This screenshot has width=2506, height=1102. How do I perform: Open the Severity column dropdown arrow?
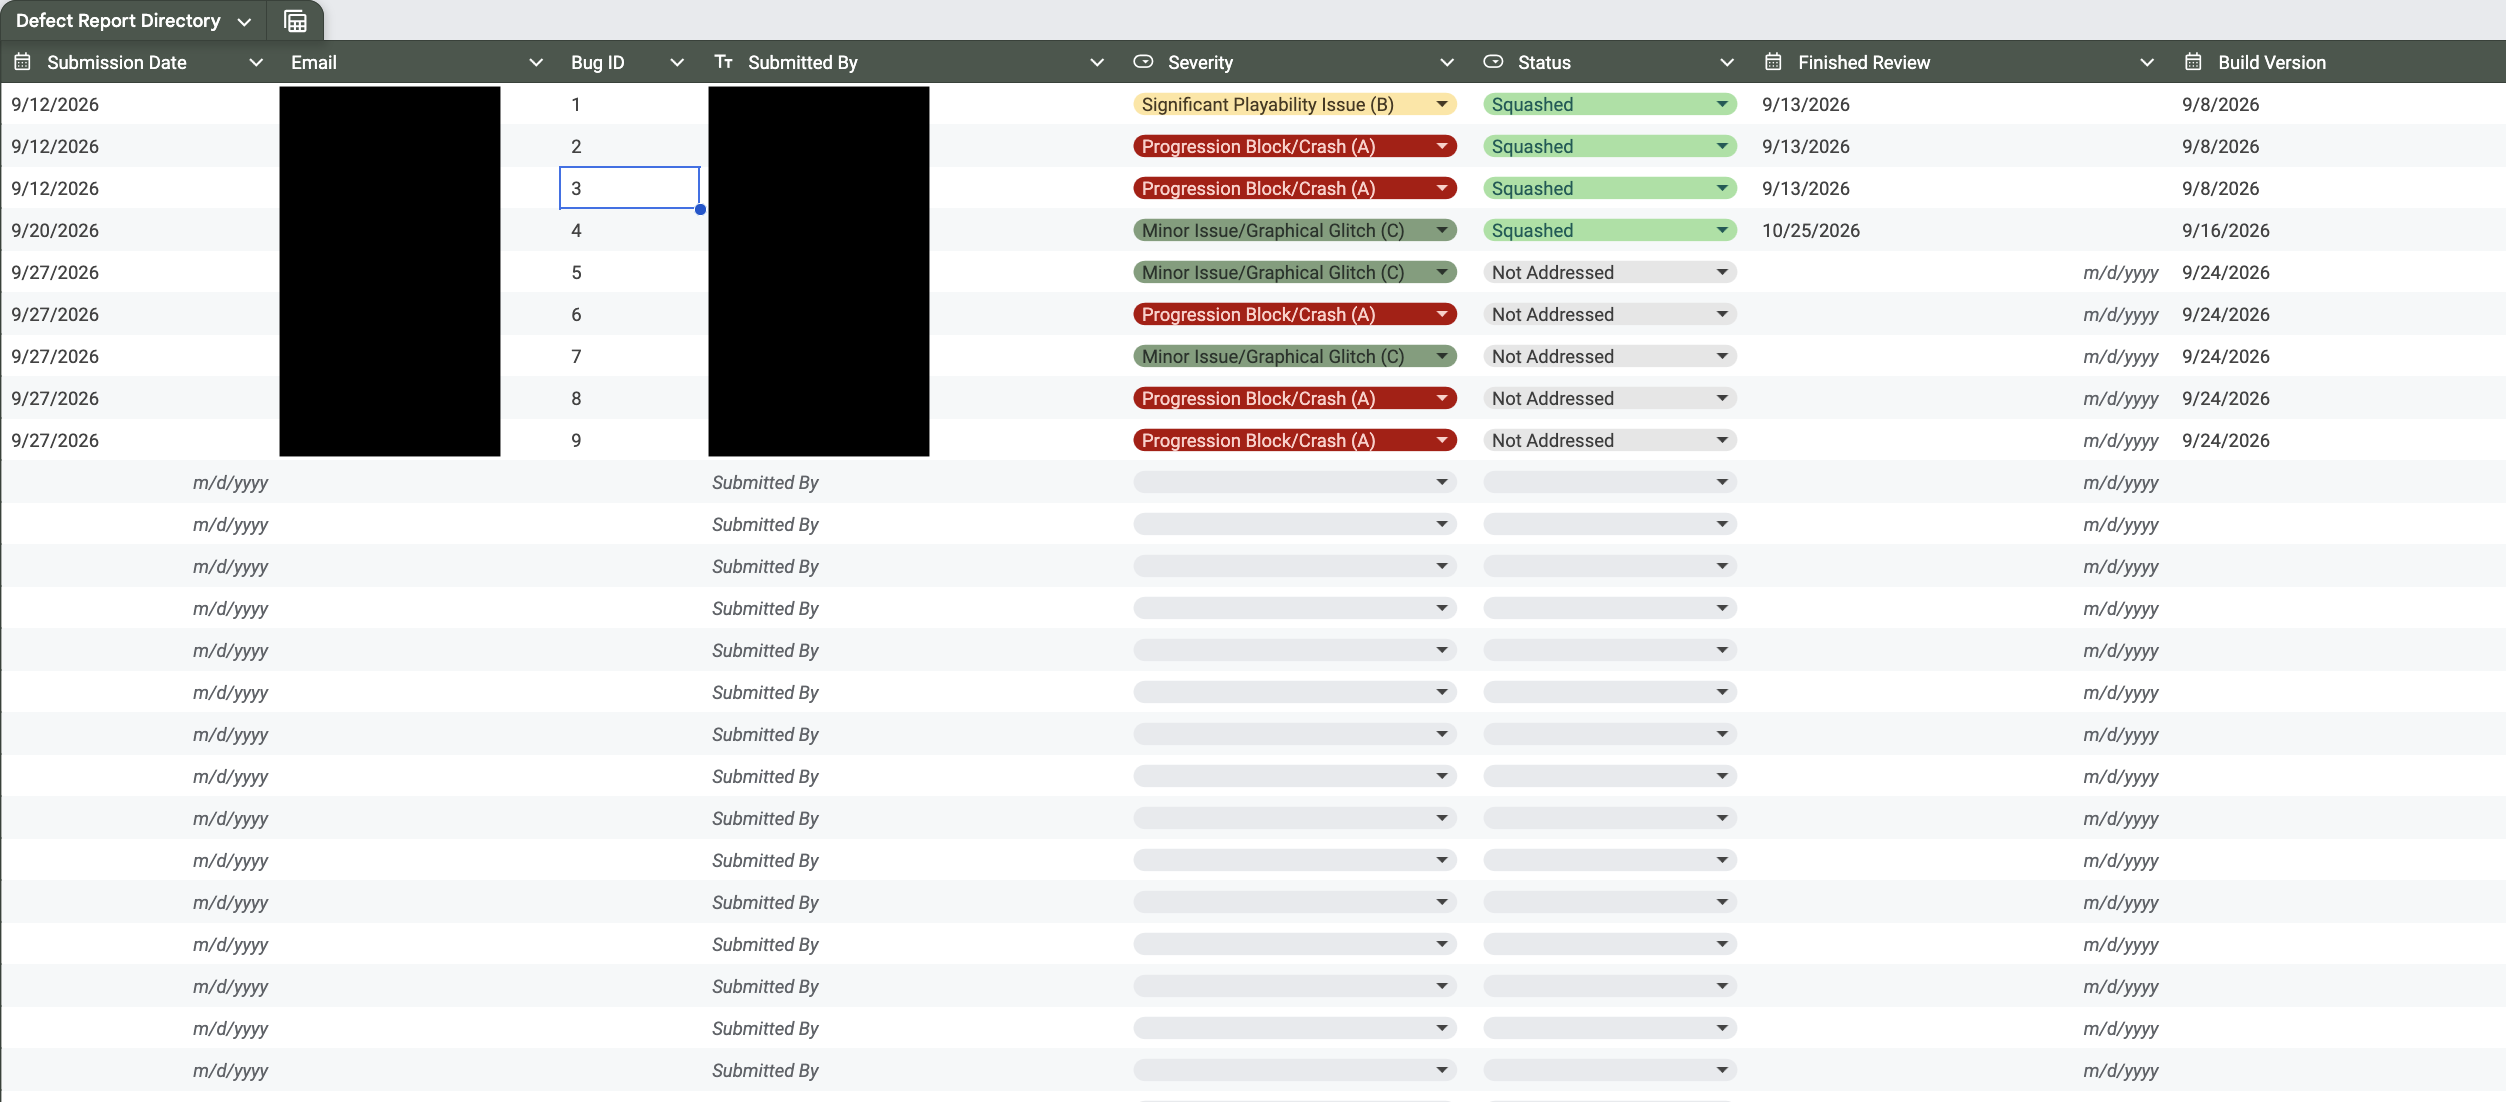1447,62
